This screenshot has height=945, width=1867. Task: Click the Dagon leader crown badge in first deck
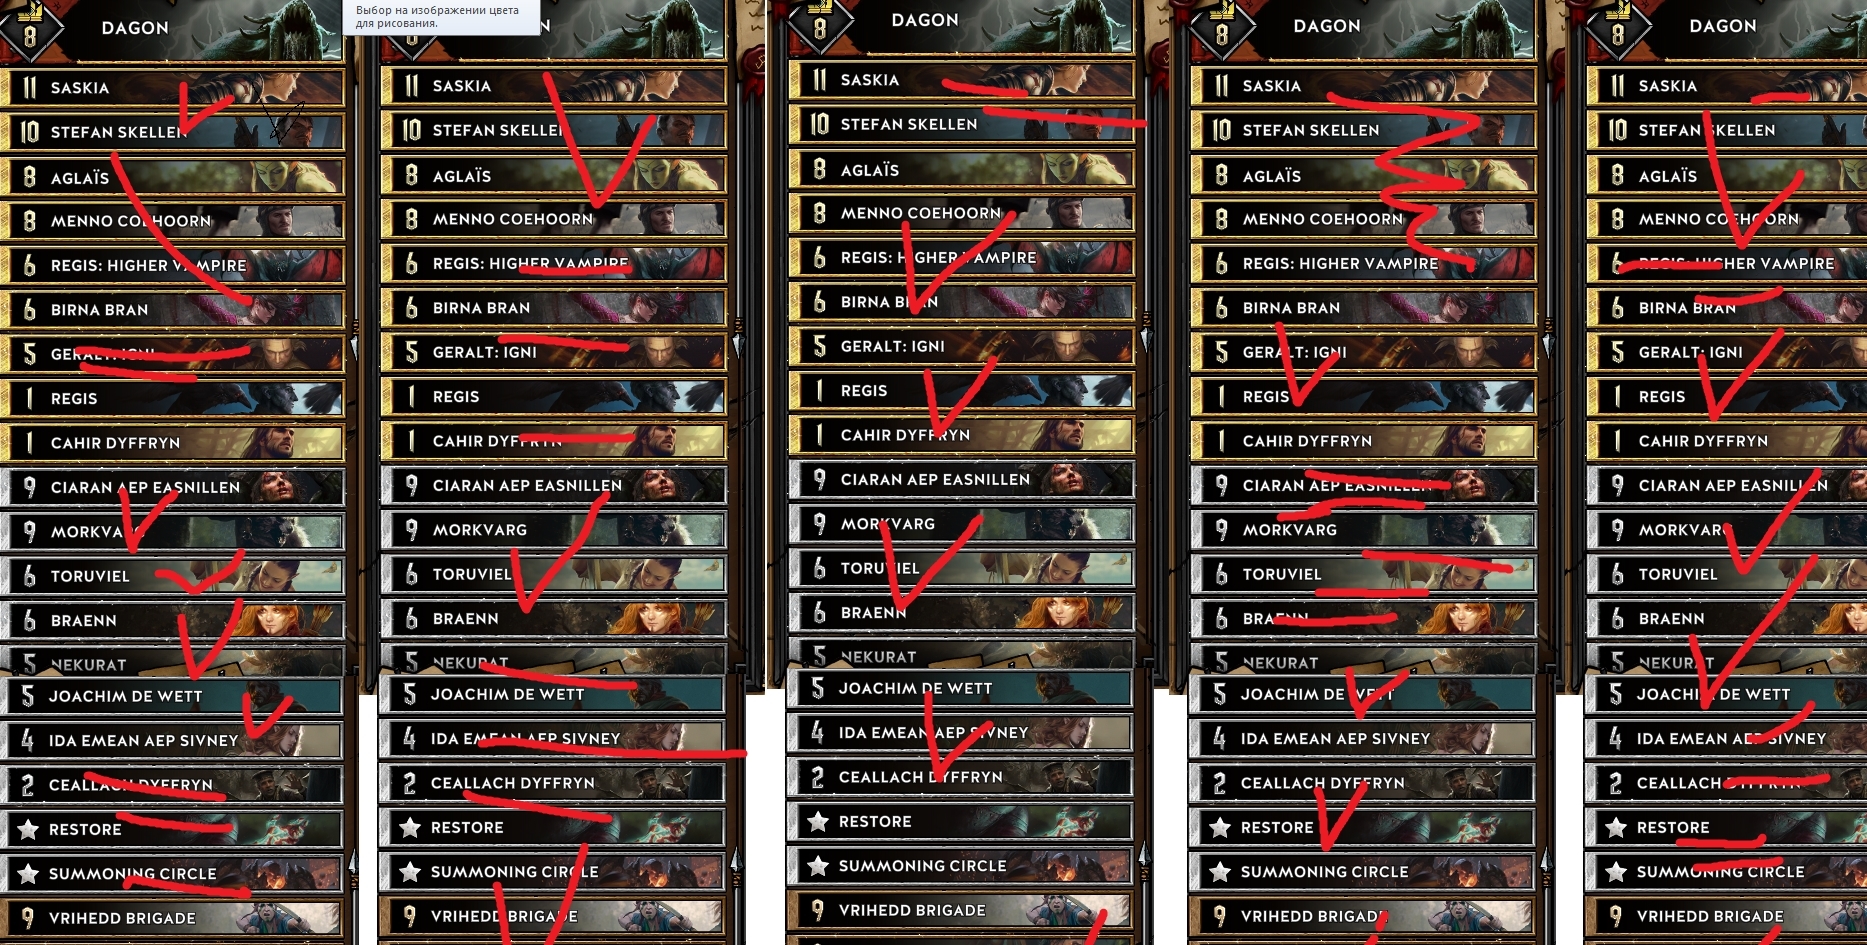point(30,30)
